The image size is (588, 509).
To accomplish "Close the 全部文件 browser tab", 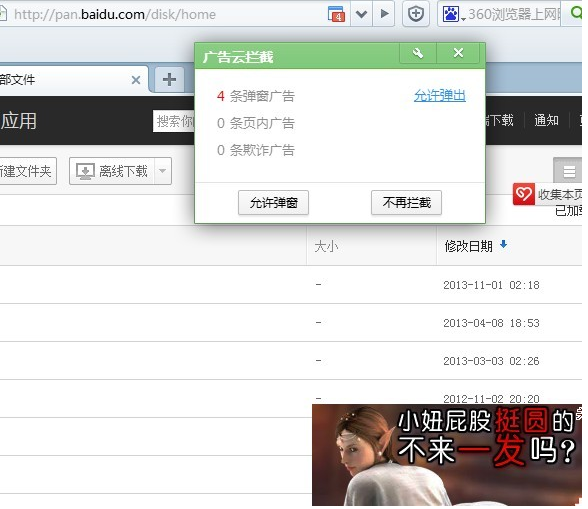I will [136, 80].
